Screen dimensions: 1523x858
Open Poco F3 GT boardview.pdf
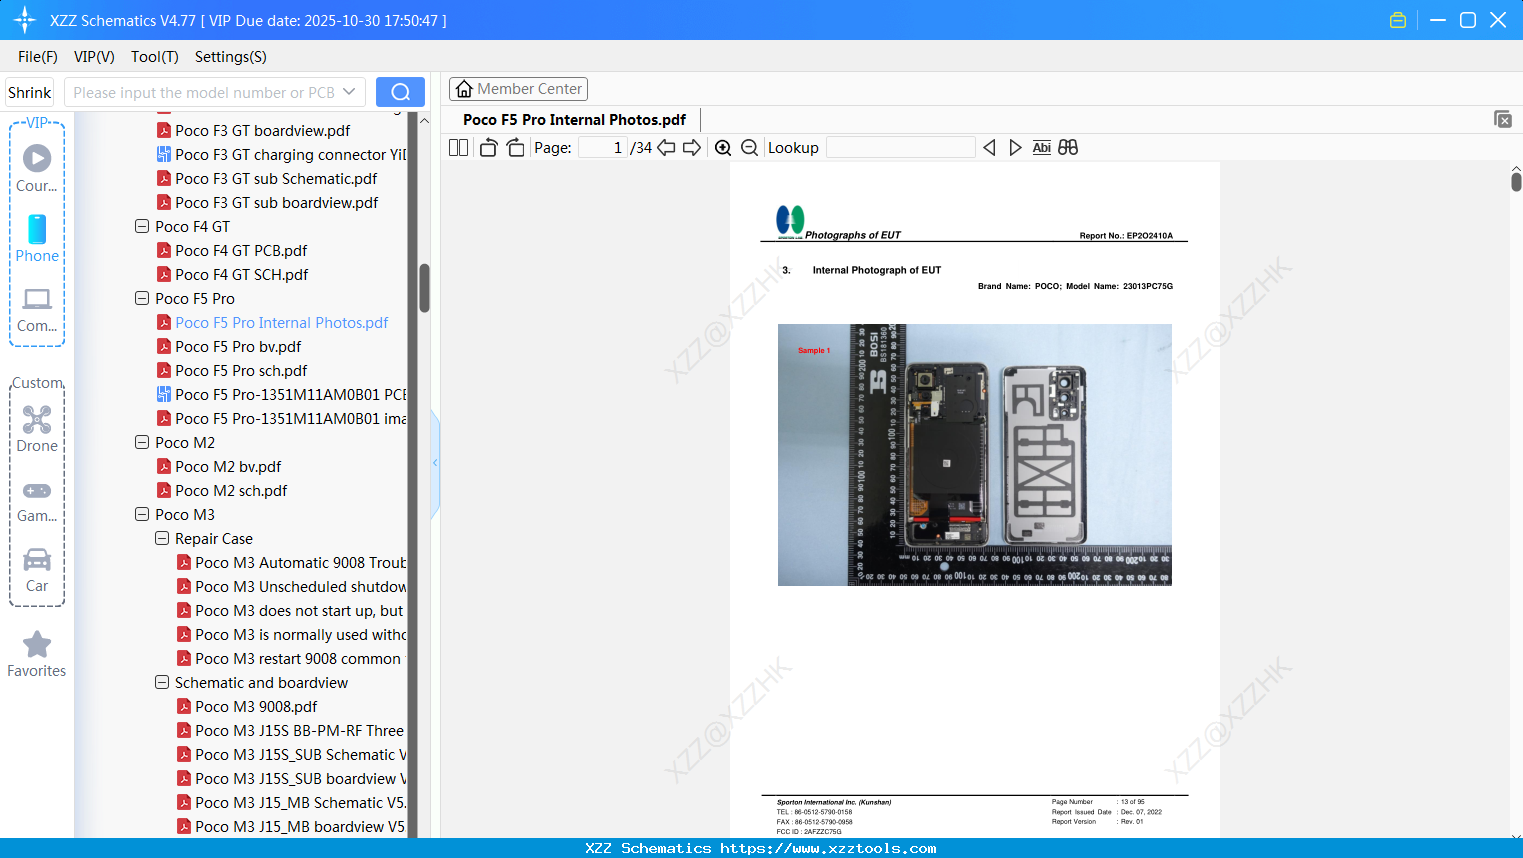262,131
